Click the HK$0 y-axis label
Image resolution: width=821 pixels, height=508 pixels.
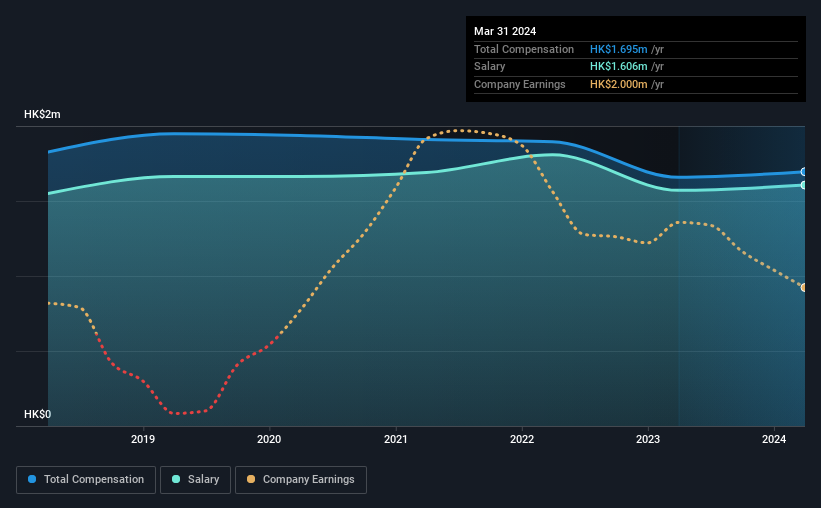point(38,414)
